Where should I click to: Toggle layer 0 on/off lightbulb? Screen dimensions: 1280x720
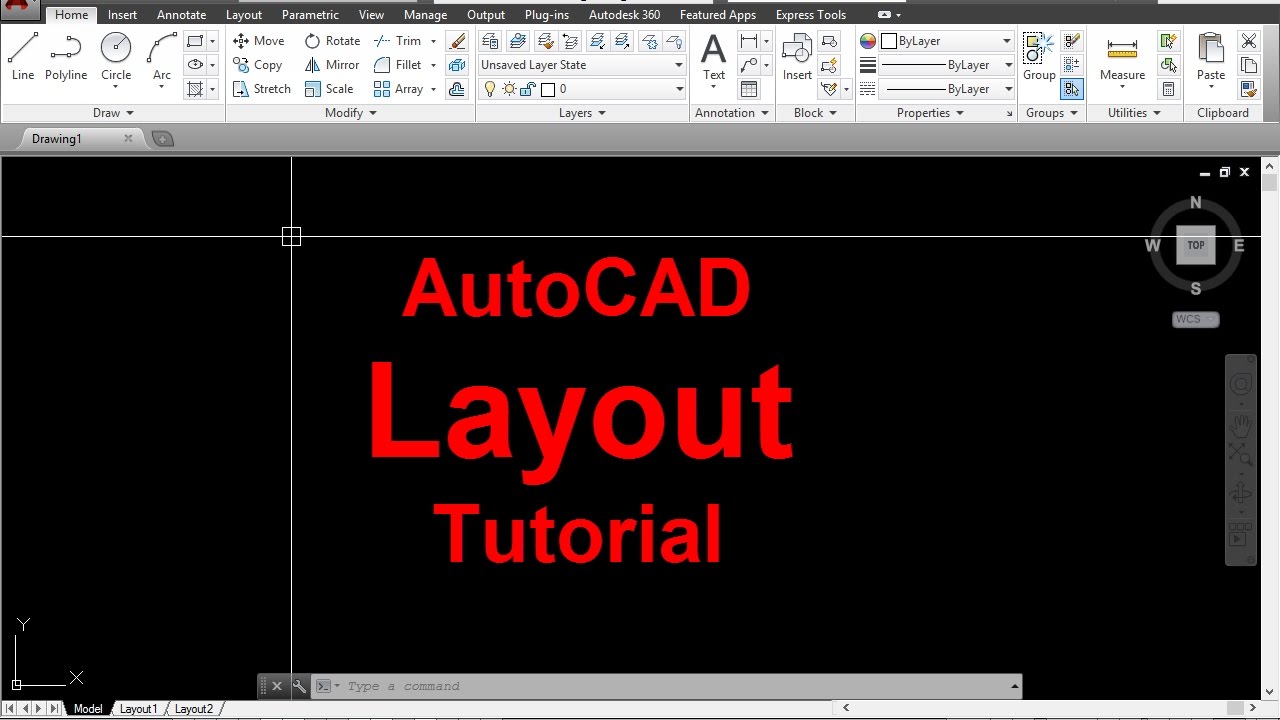pos(490,89)
